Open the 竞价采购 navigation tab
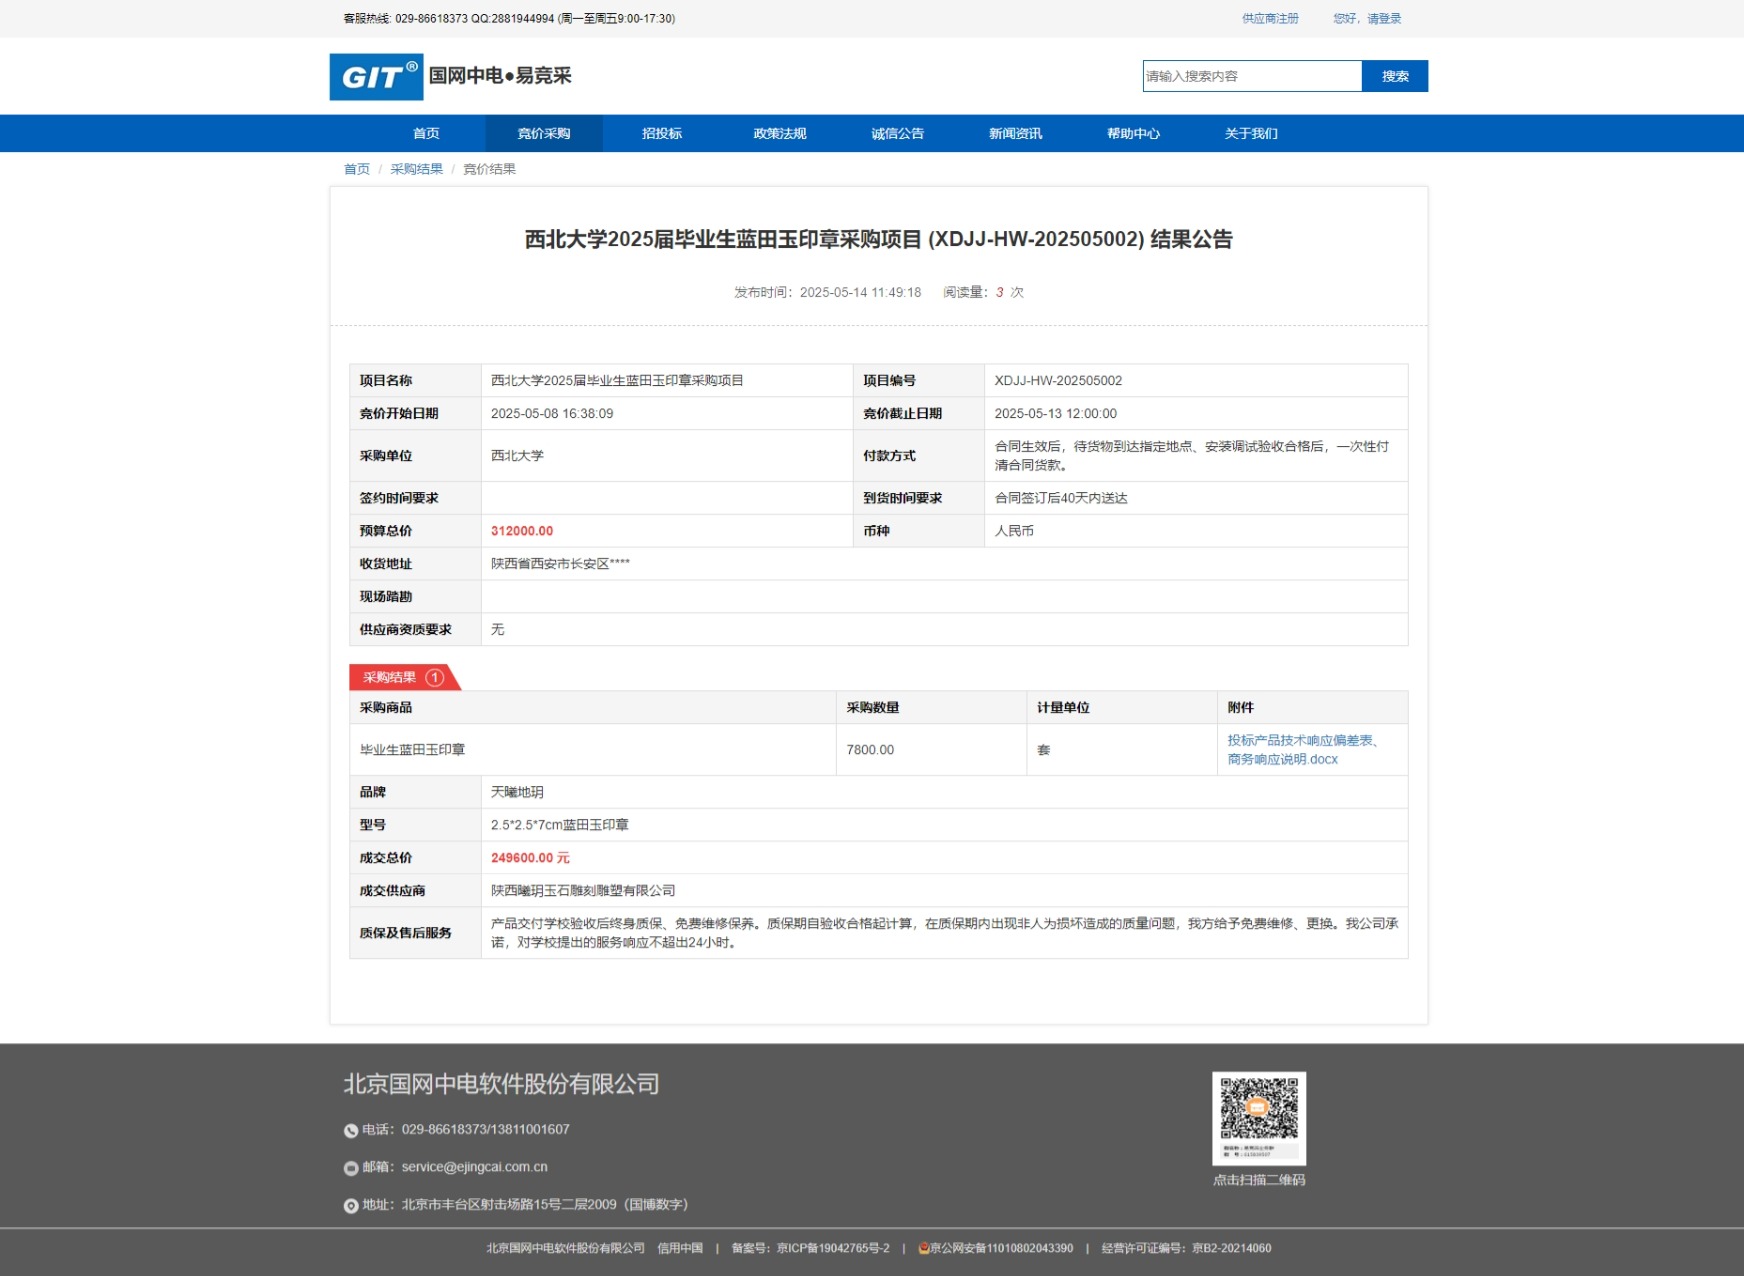 click(x=544, y=134)
